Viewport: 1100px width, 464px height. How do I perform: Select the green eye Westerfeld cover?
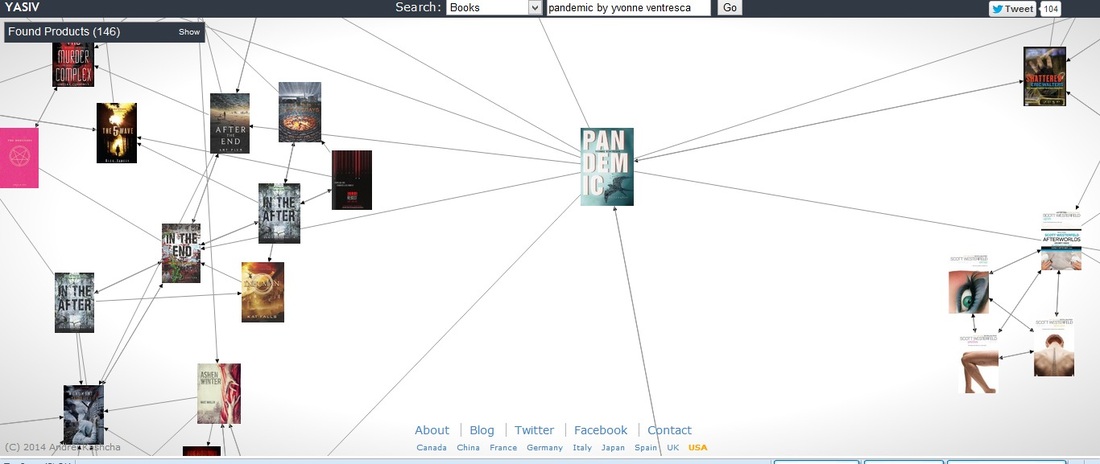[969, 284]
